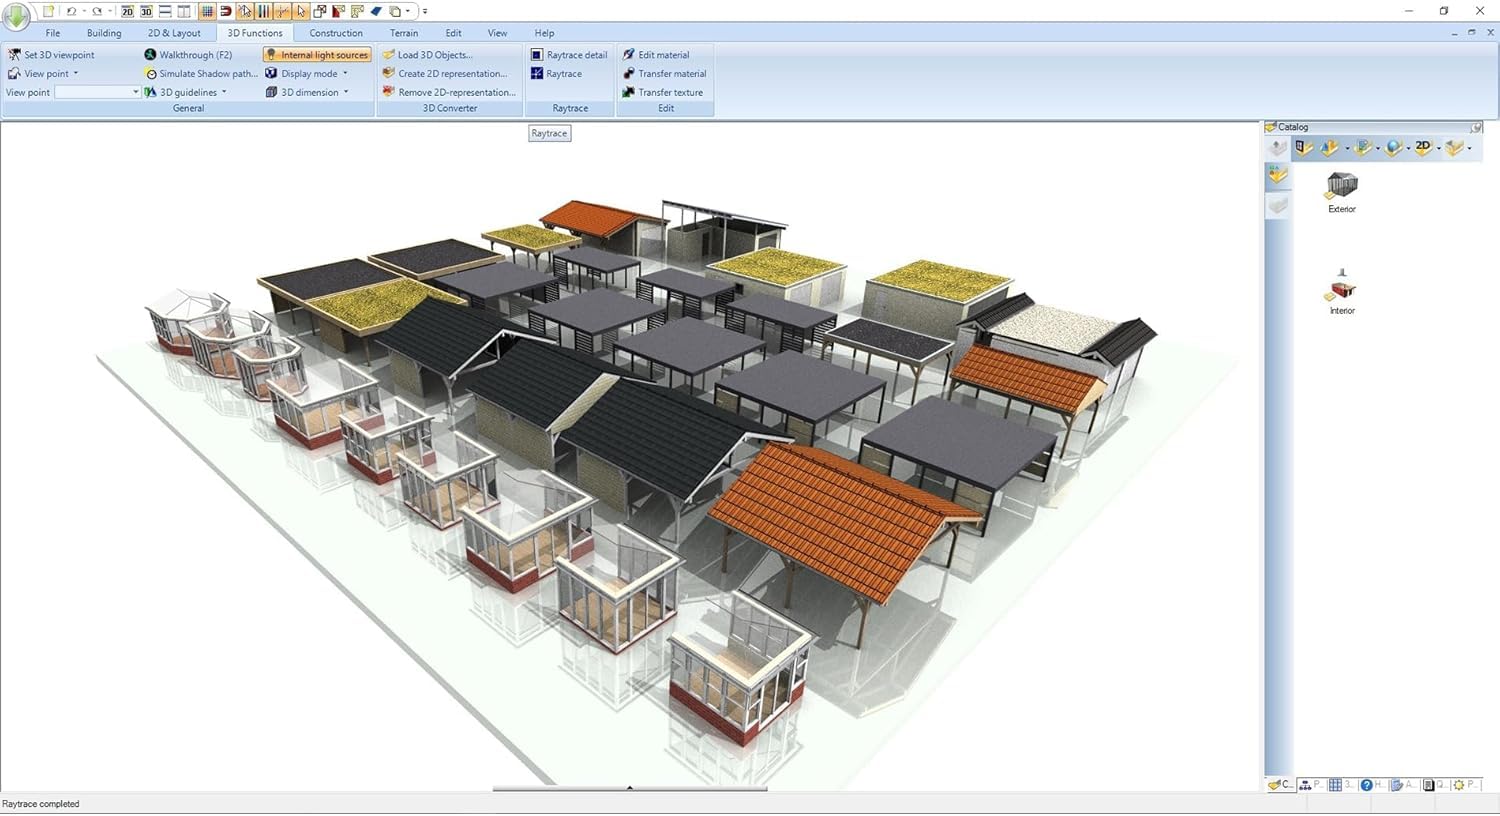The height and width of the screenshot is (816, 1500).
Task: Expand the 3D dimension dropdown
Action: pos(346,92)
